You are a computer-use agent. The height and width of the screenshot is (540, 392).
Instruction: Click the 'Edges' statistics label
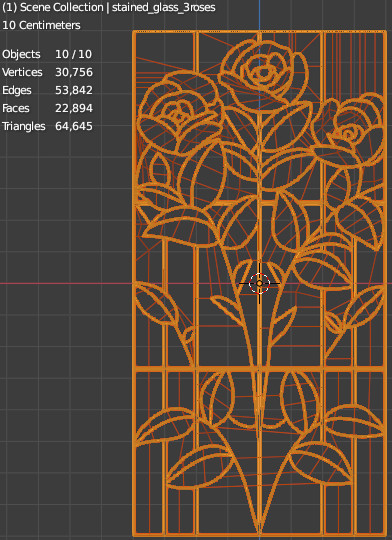tap(17, 90)
